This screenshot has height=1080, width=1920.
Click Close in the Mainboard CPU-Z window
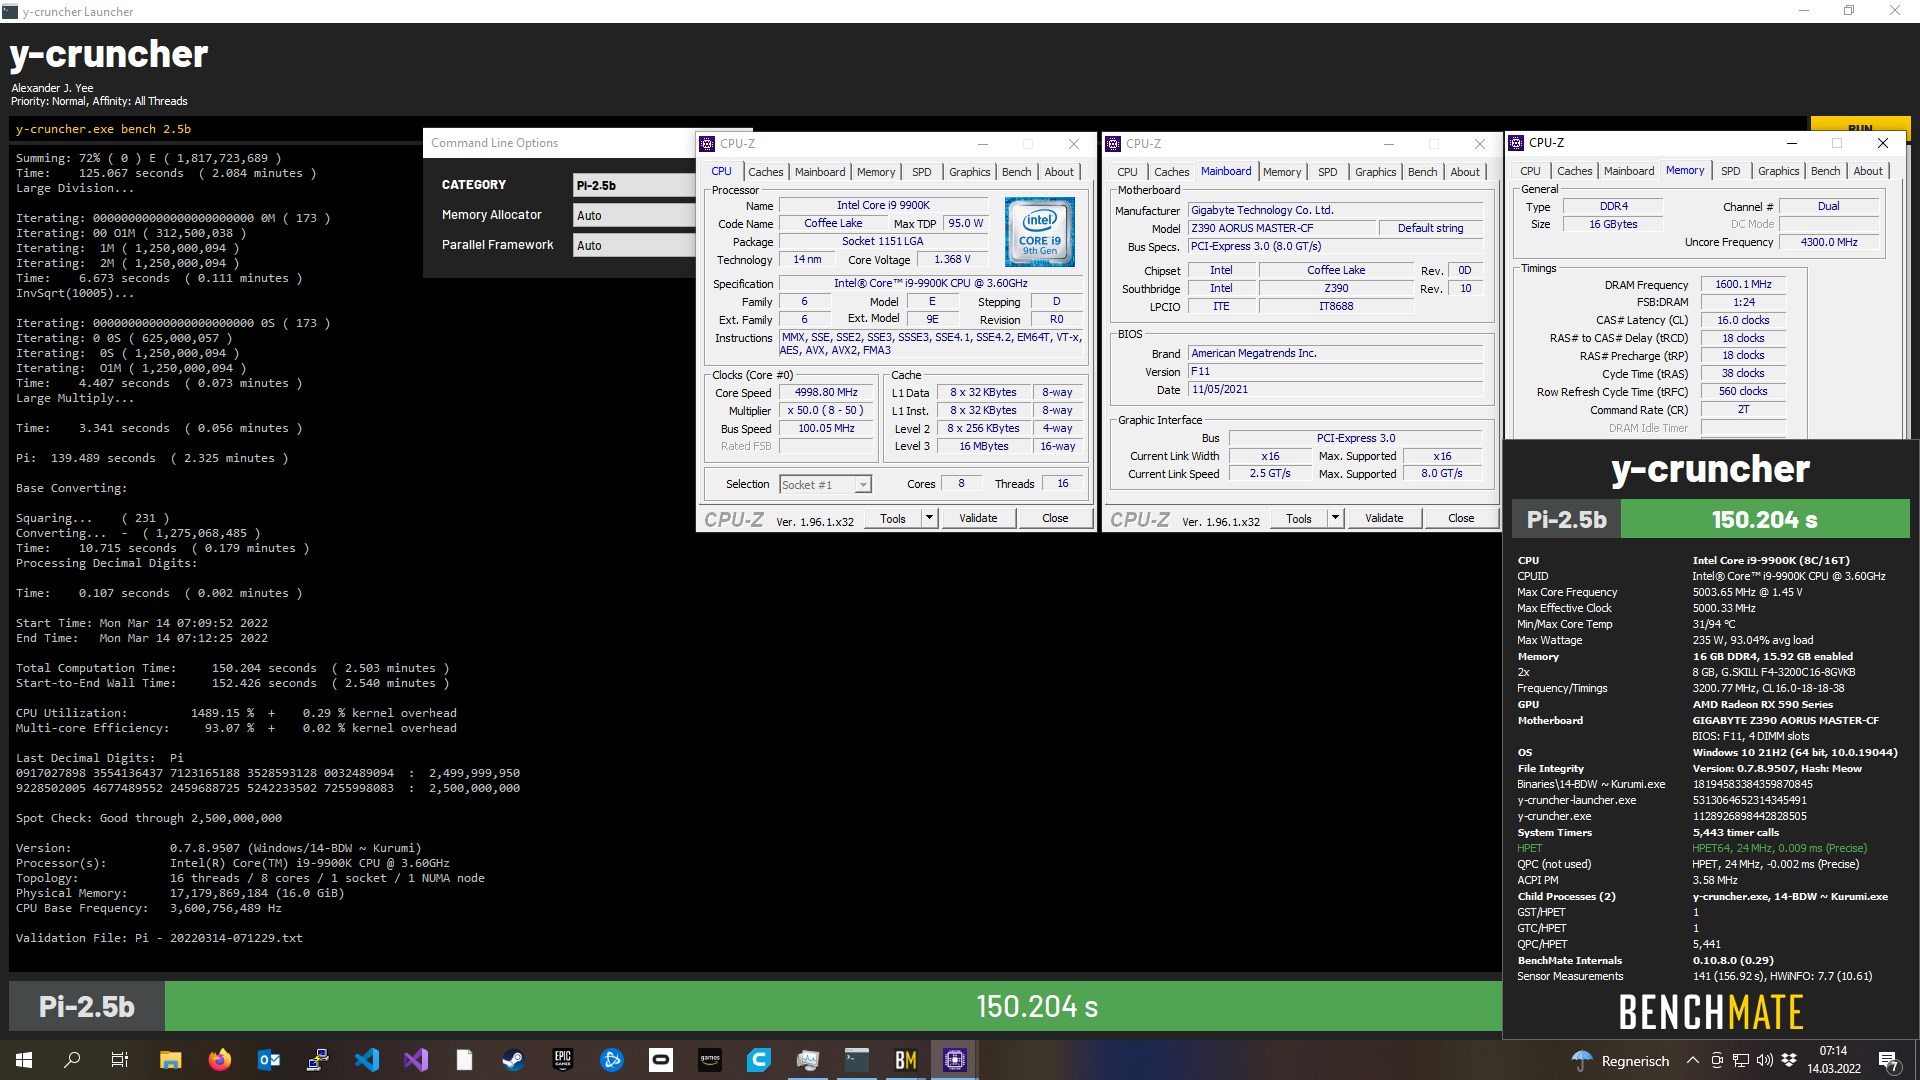coord(1461,518)
